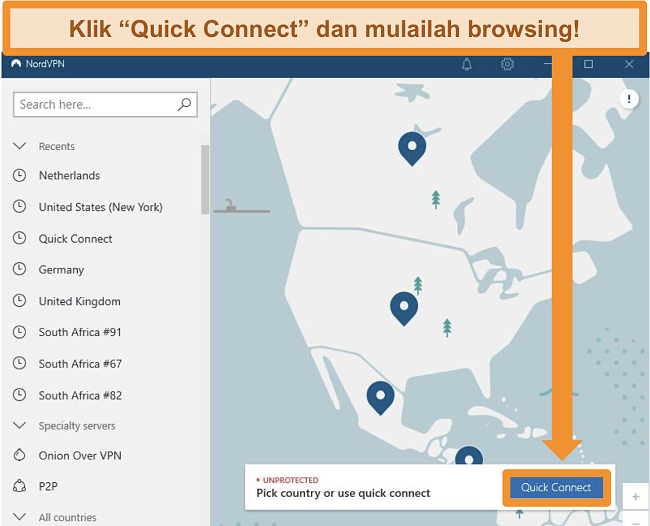
Task: Click clock icon beside South Africa #82
Action: (x=19, y=395)
